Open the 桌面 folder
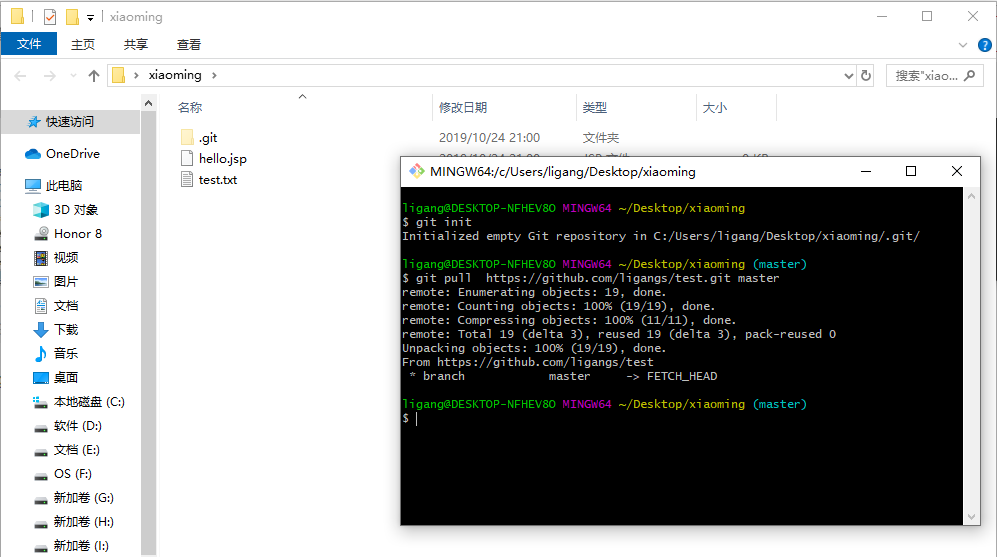Viewport: 997px width, 557px height. pos(65,377)
